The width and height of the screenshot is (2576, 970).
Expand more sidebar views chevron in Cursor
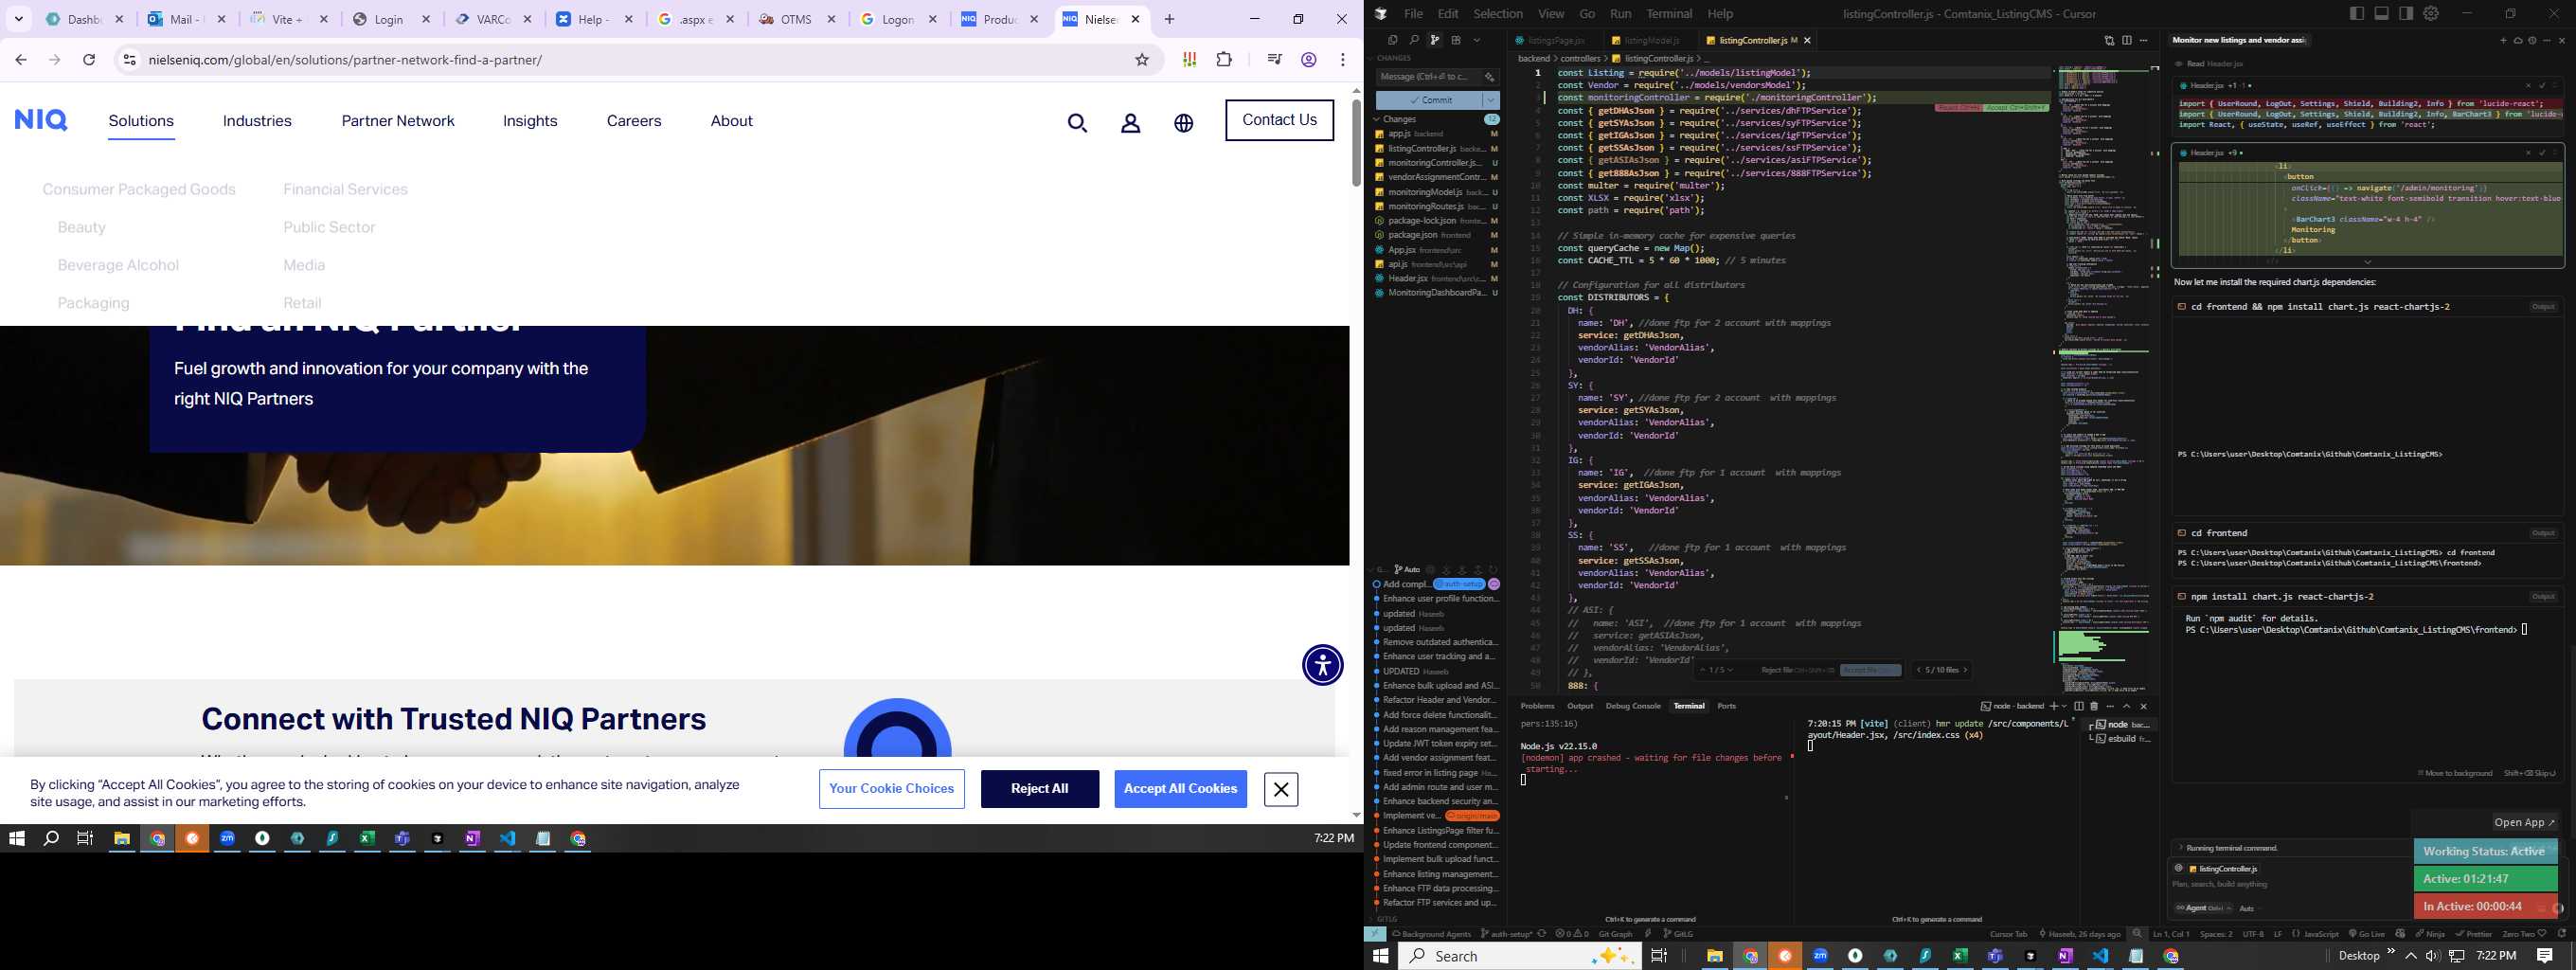1477,41
